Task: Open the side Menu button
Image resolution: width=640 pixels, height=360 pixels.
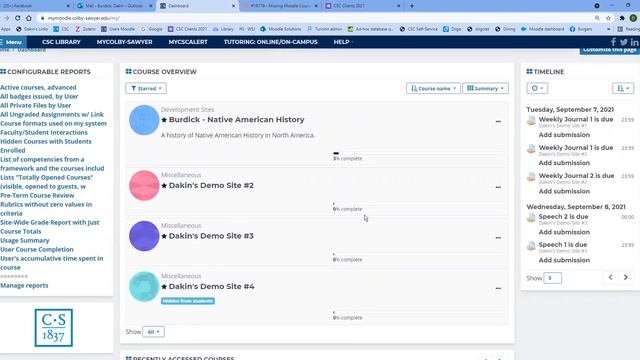Action: 12,42
